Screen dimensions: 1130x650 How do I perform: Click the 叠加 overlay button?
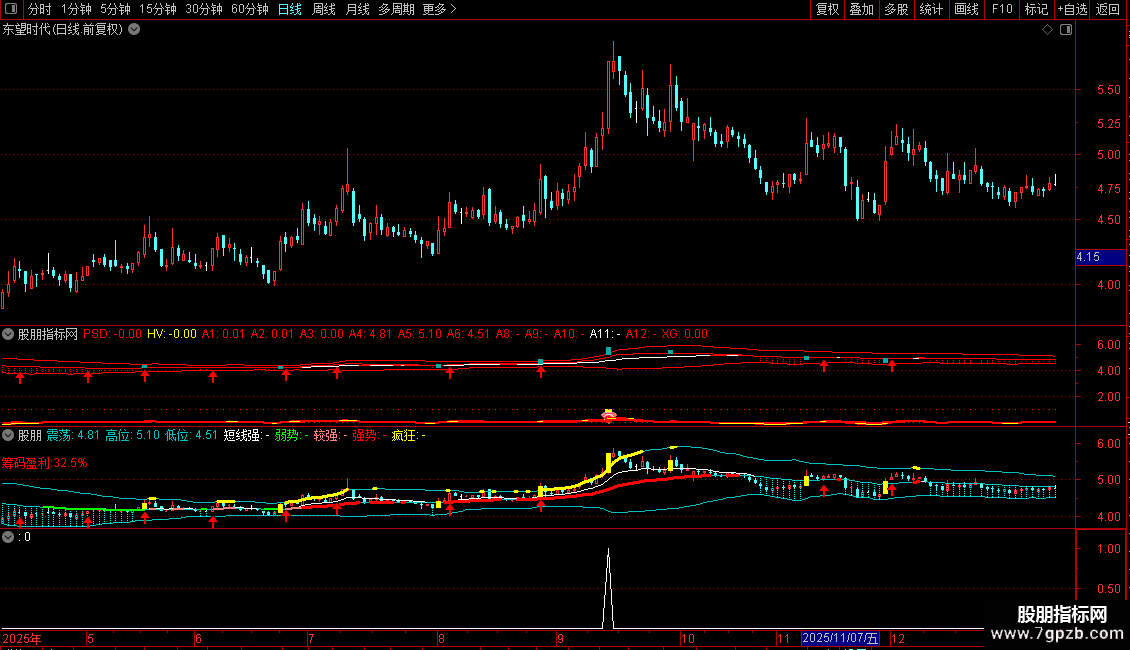click(862, 9)
